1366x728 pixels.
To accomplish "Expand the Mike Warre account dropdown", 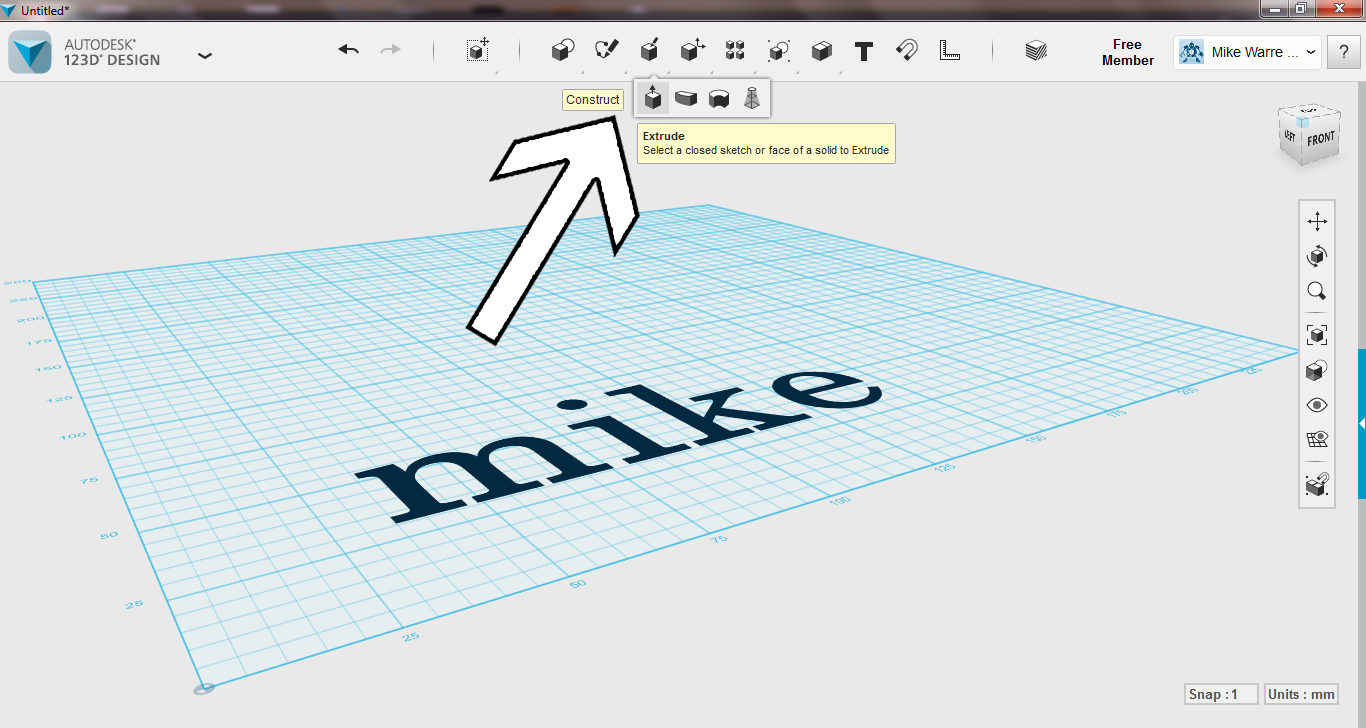I will pos(1248,52).
